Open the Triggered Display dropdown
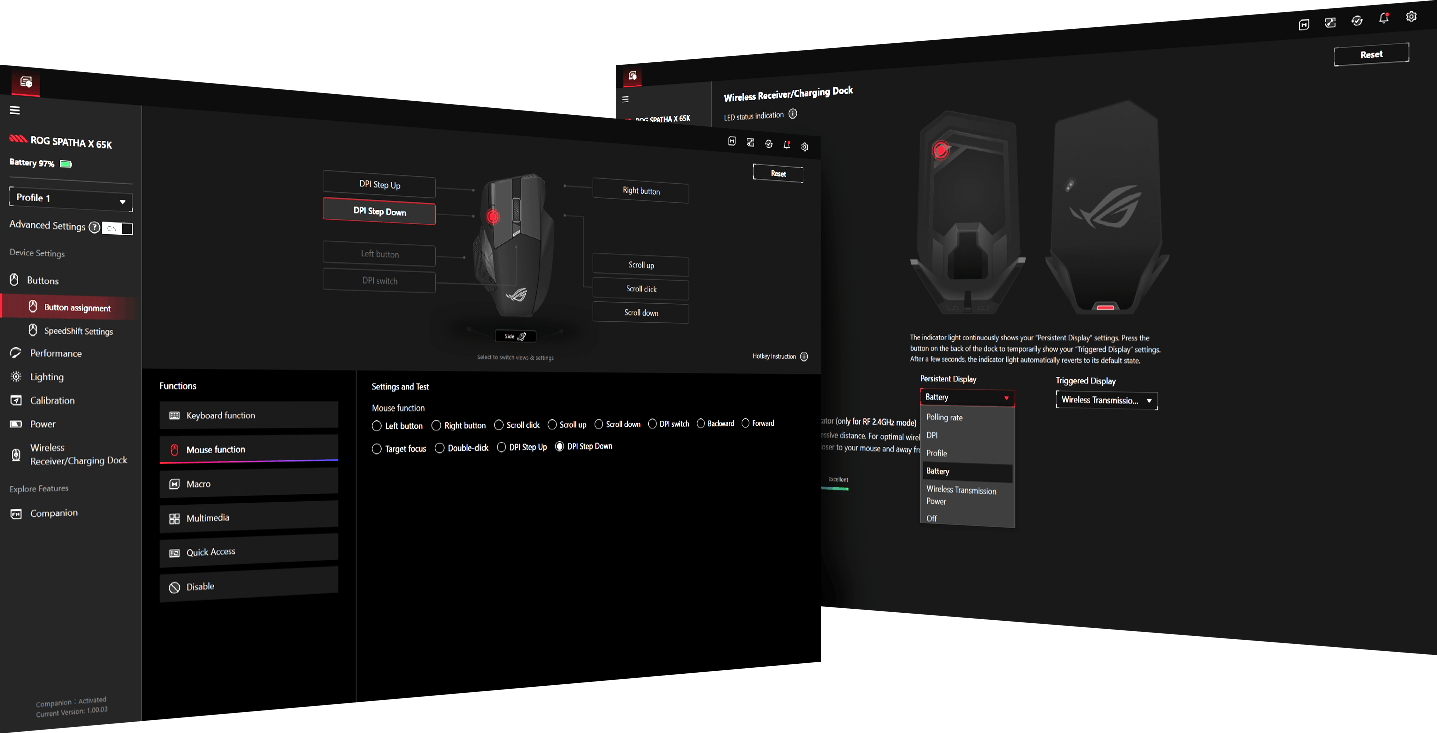 click(x=1106, y=400)
